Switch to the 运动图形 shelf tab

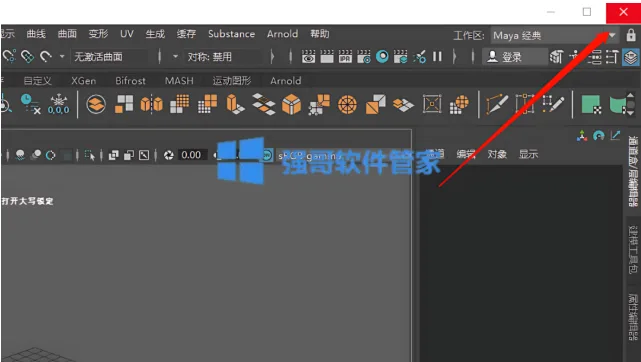pyautogui.click(x=232, y=81)
